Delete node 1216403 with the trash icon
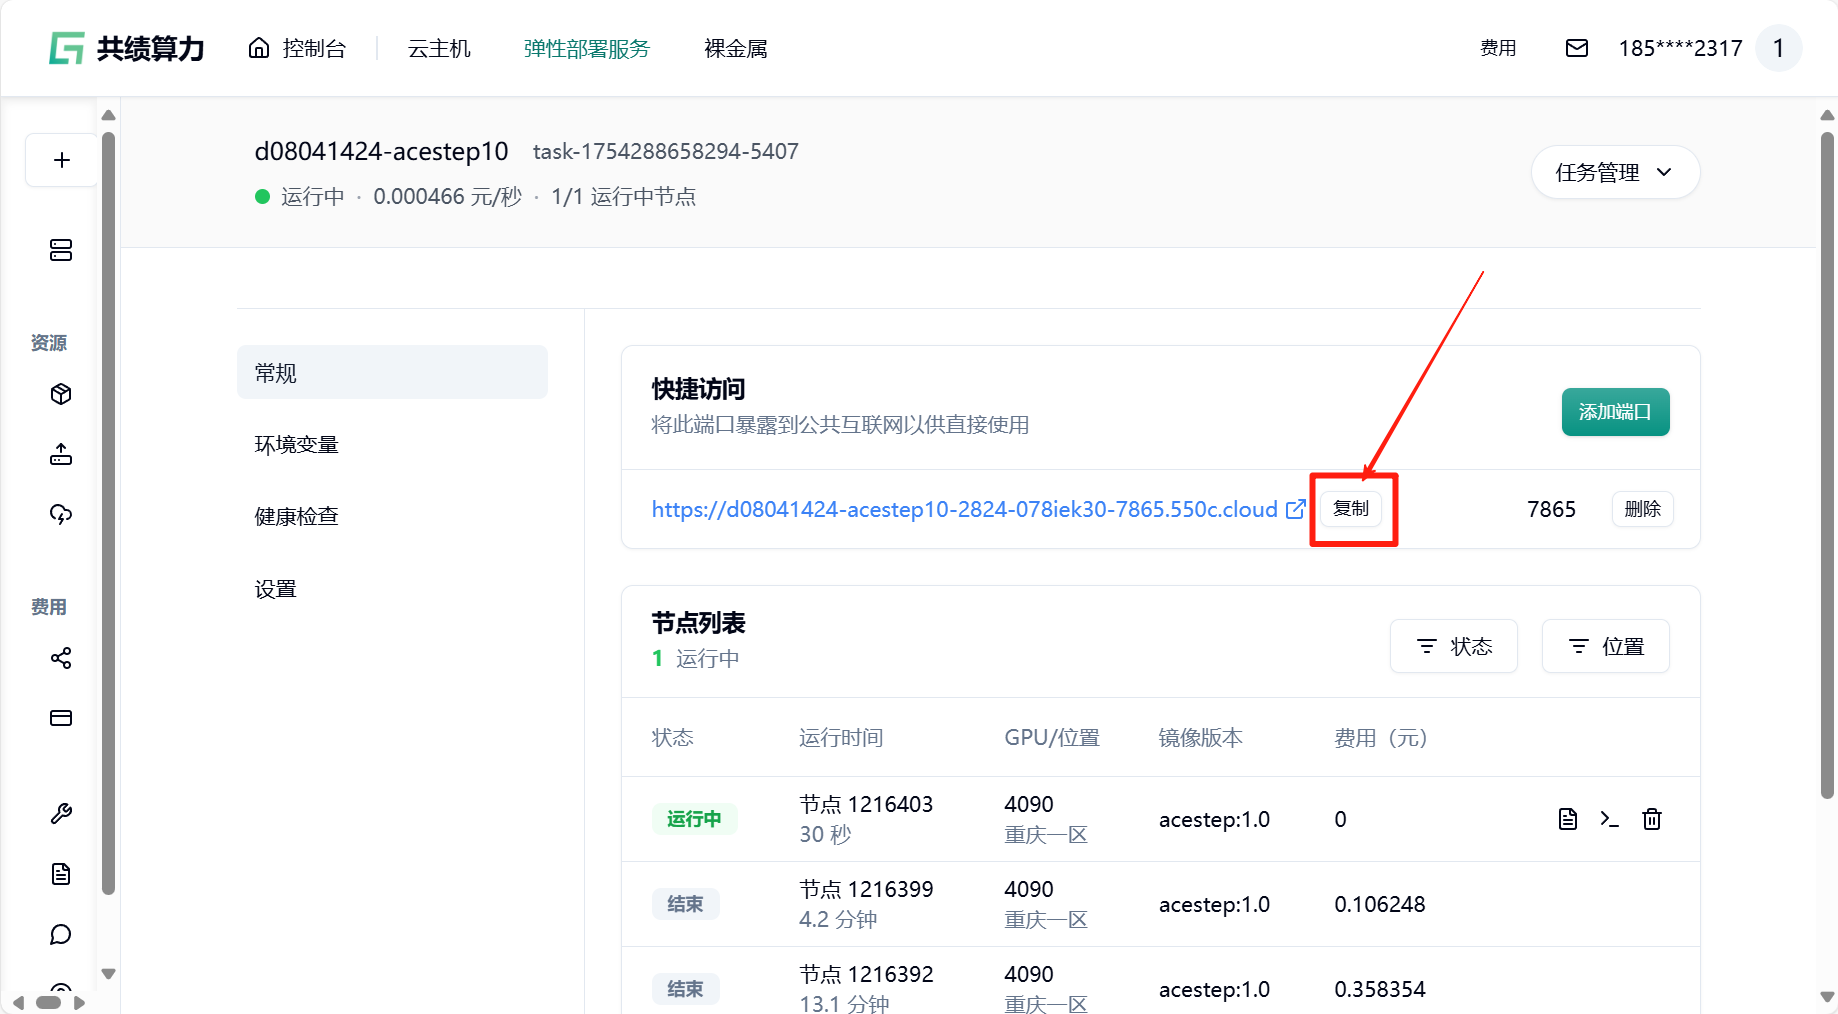Image resolution: width=1838 pixels, height=1014 pixels. pos(1652,819)
